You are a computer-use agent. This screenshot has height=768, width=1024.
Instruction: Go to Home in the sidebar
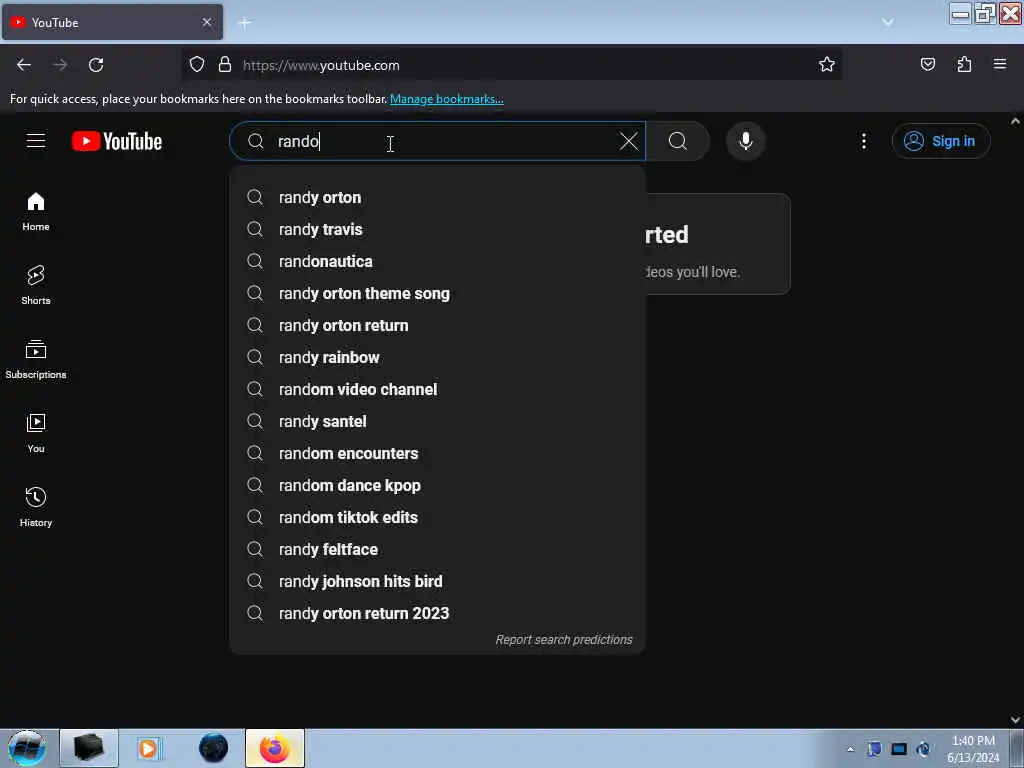36,212
